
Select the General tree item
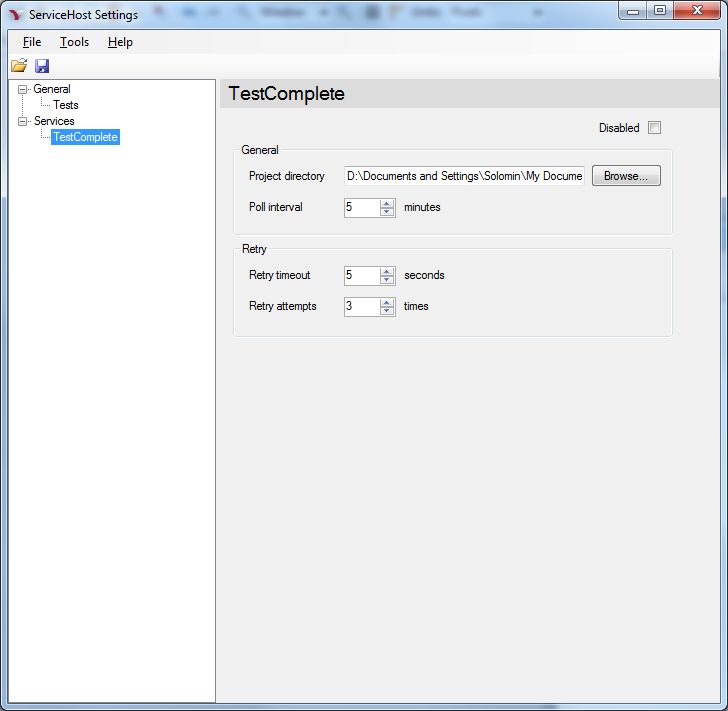(x=52, y=89)
